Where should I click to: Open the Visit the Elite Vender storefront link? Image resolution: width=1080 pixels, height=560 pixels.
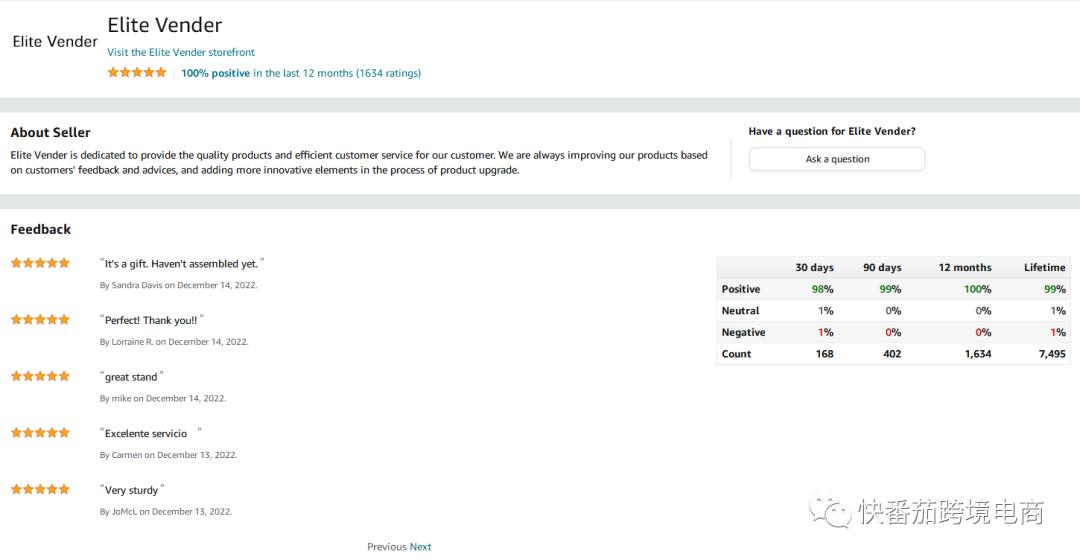point(180,52)
